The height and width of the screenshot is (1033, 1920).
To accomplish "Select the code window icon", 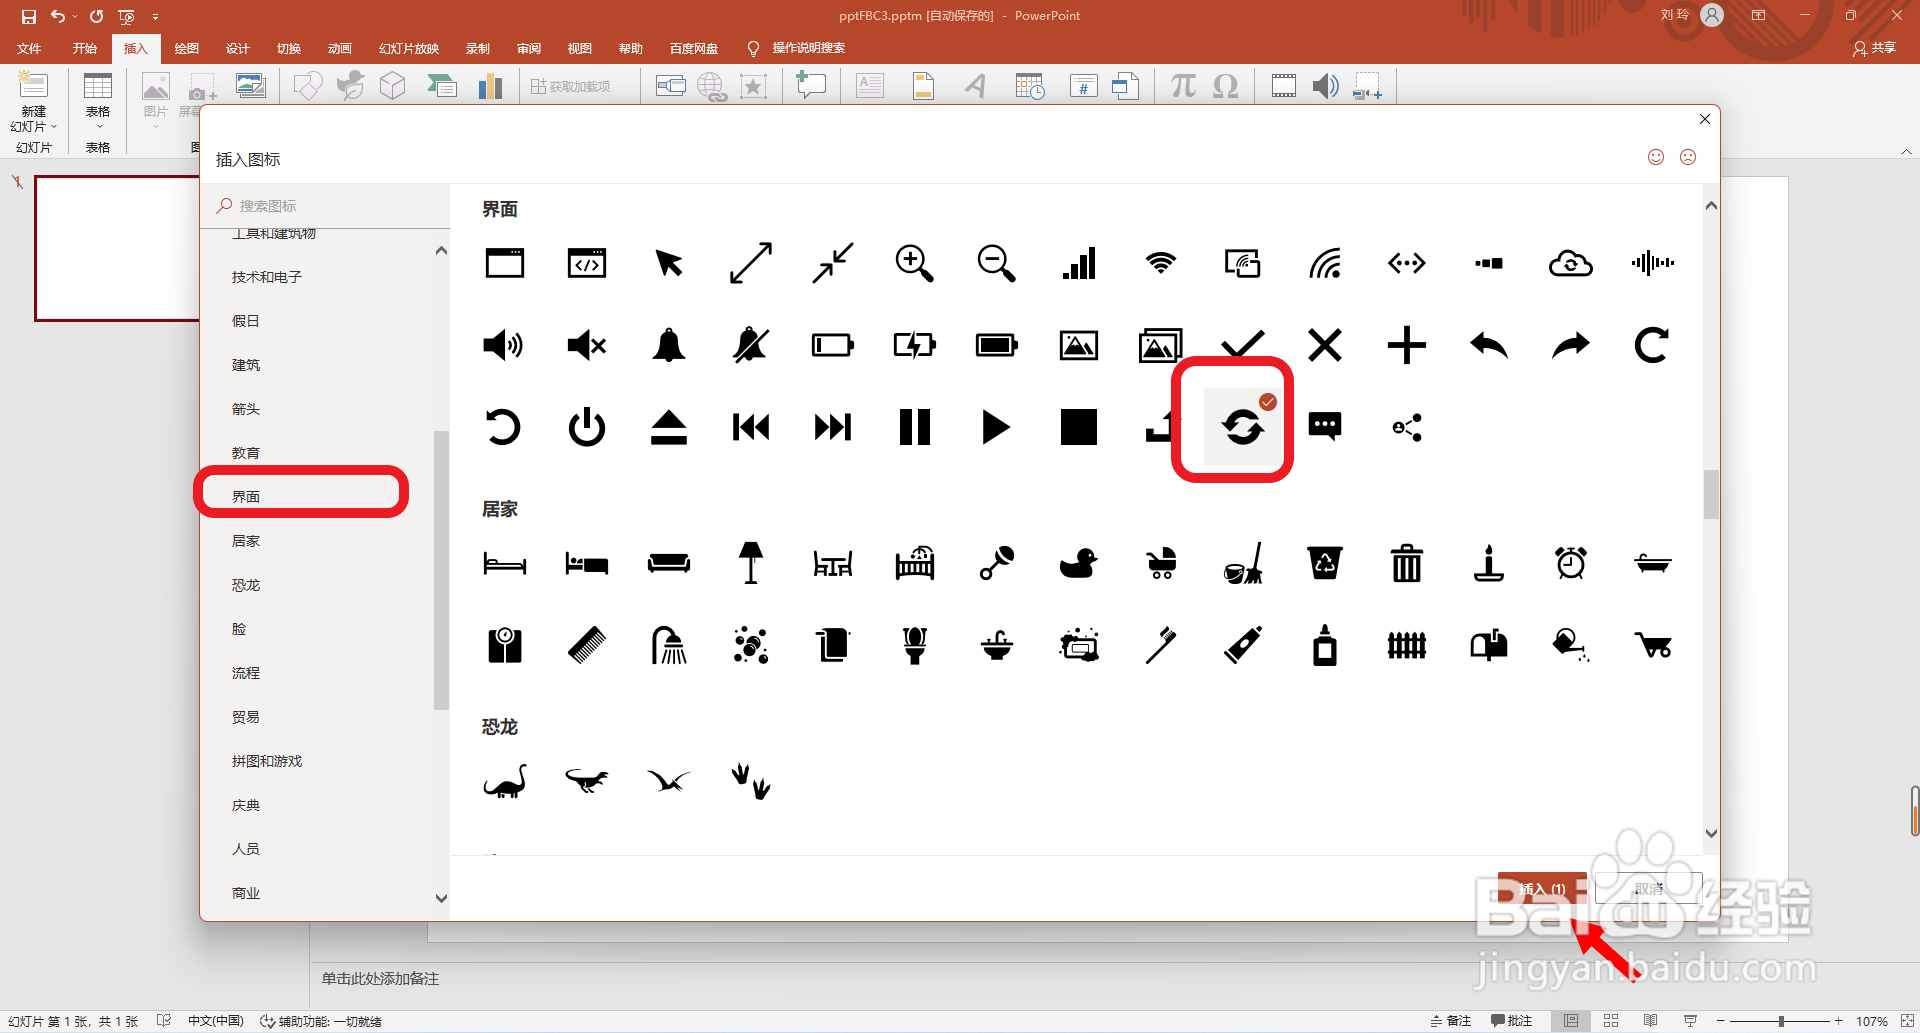I will (587, 263).
